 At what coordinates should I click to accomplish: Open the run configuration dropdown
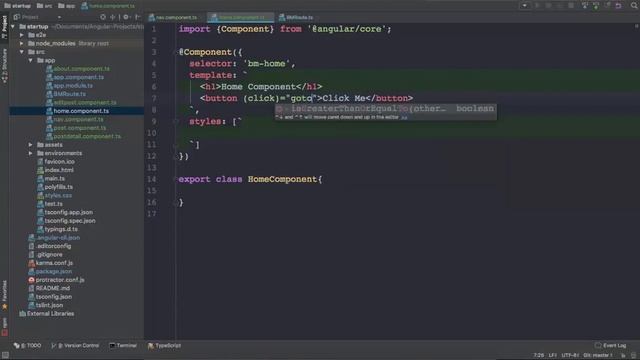click(x=524, y=5)
